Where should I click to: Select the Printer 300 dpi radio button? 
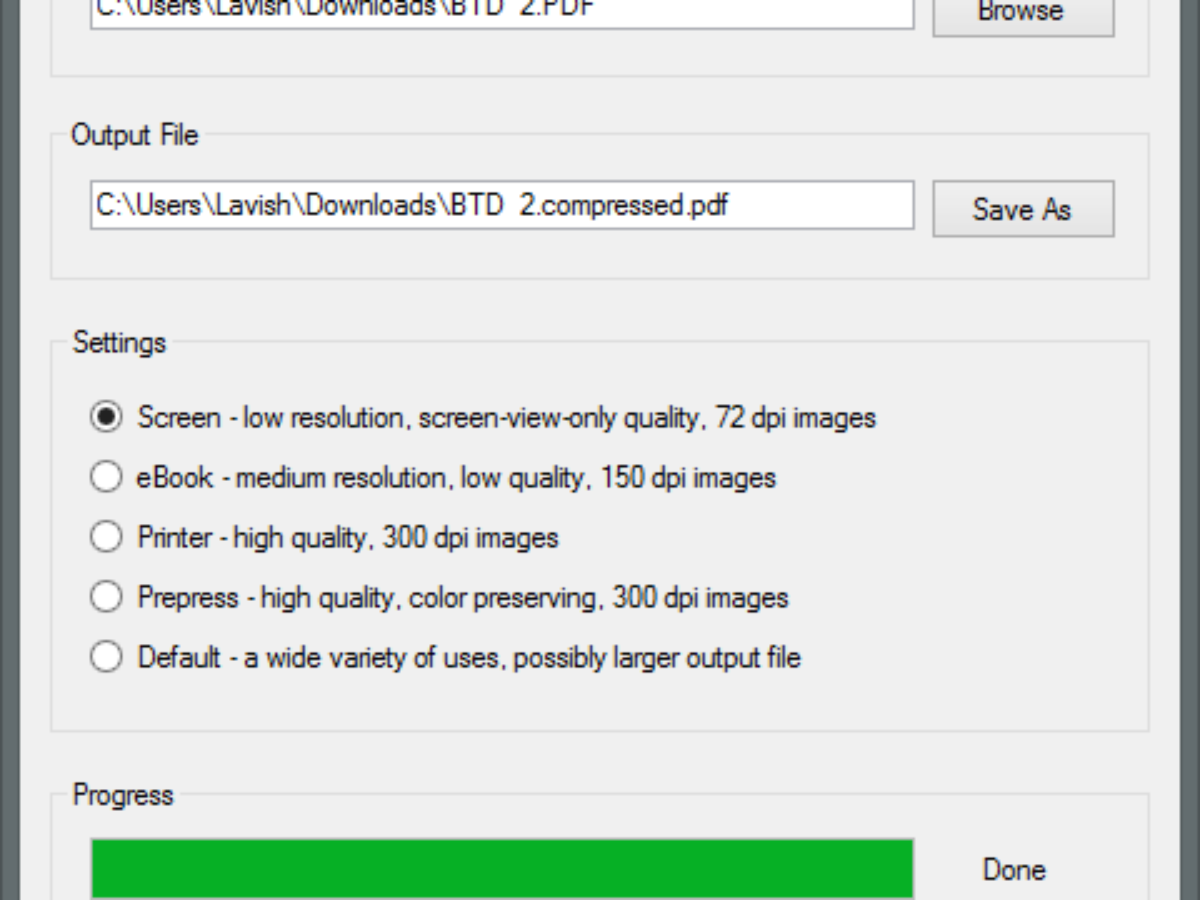click(x=106, y=537)
